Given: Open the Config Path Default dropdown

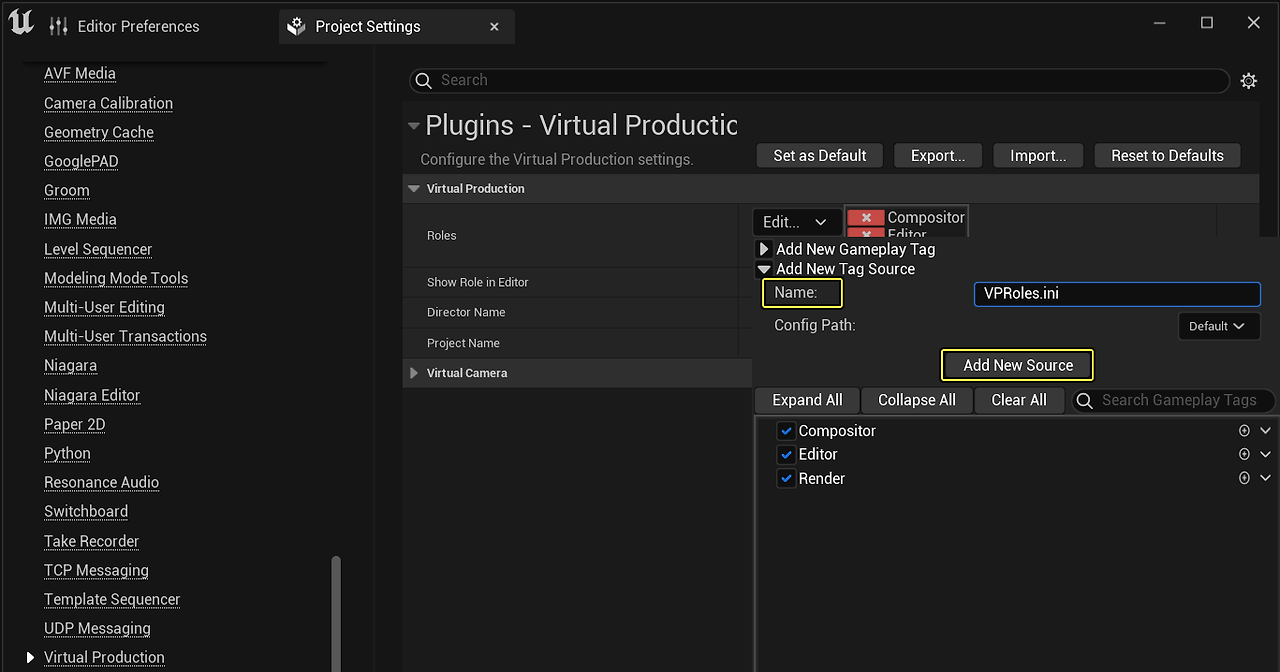Looking at the screenshot, I should (1218, 326).
